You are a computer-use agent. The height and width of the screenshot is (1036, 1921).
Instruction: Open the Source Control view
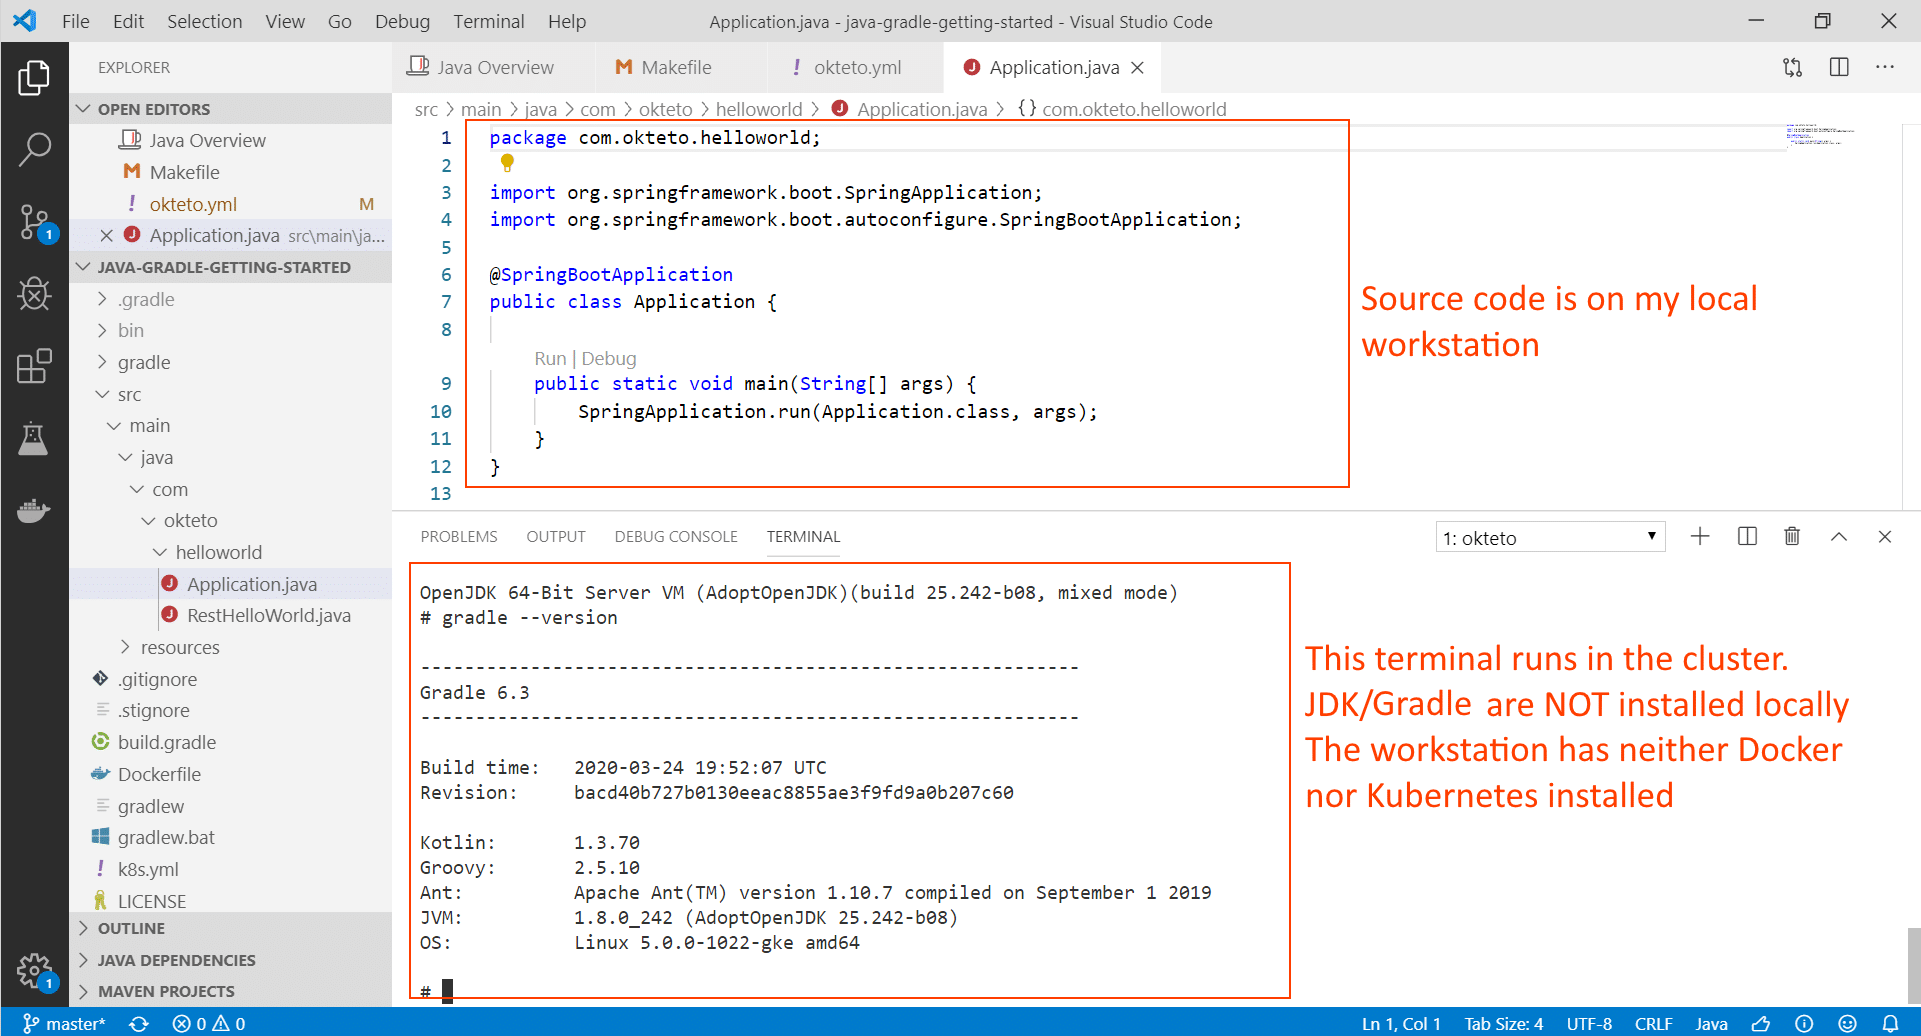[34, 222]
